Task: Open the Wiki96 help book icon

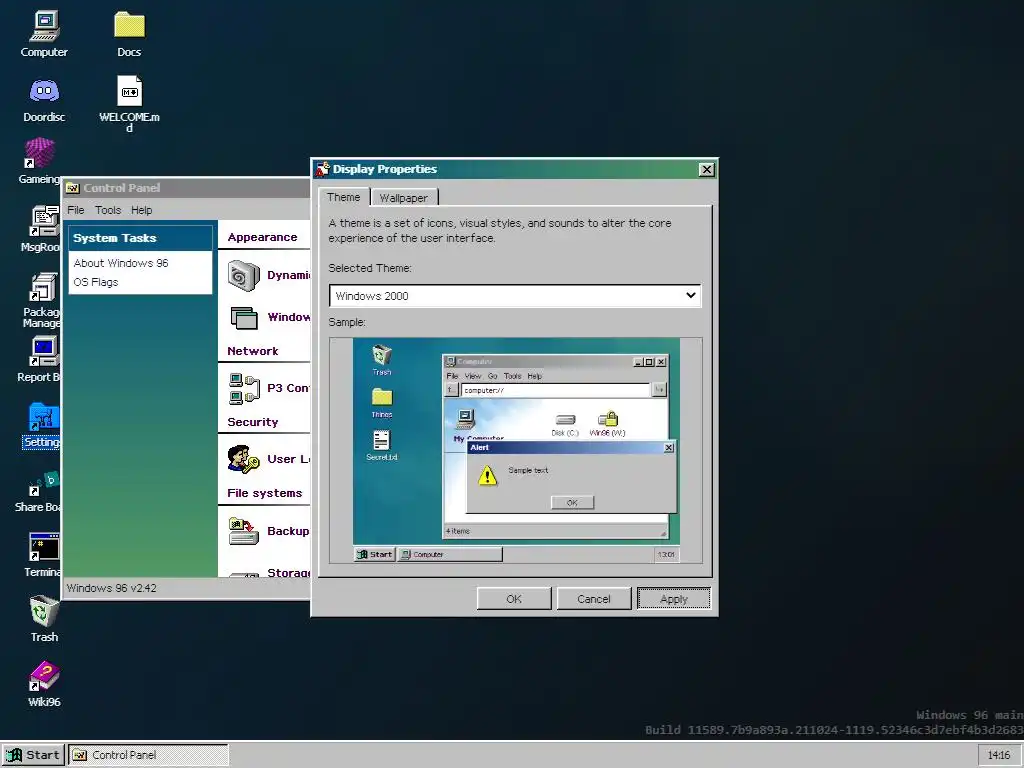Action: pos(44,684)
